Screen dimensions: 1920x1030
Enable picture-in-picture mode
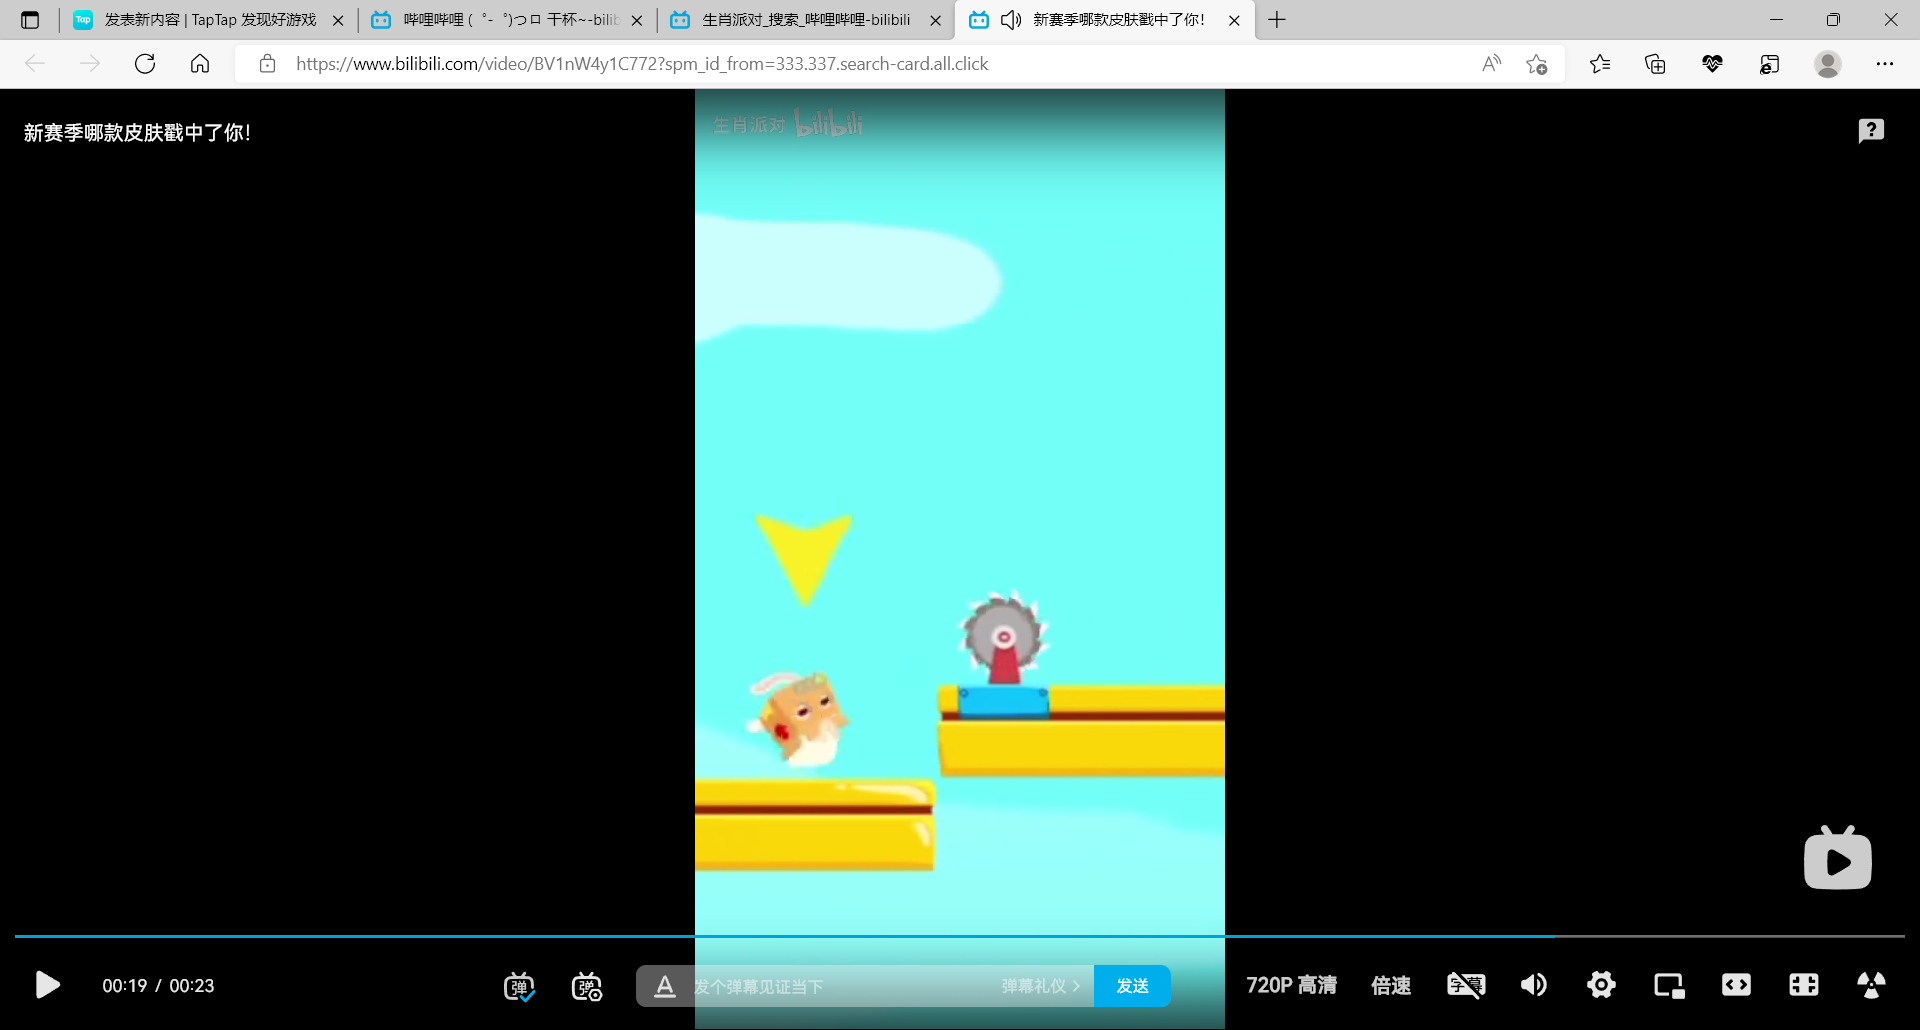[x=1669, y=986]
